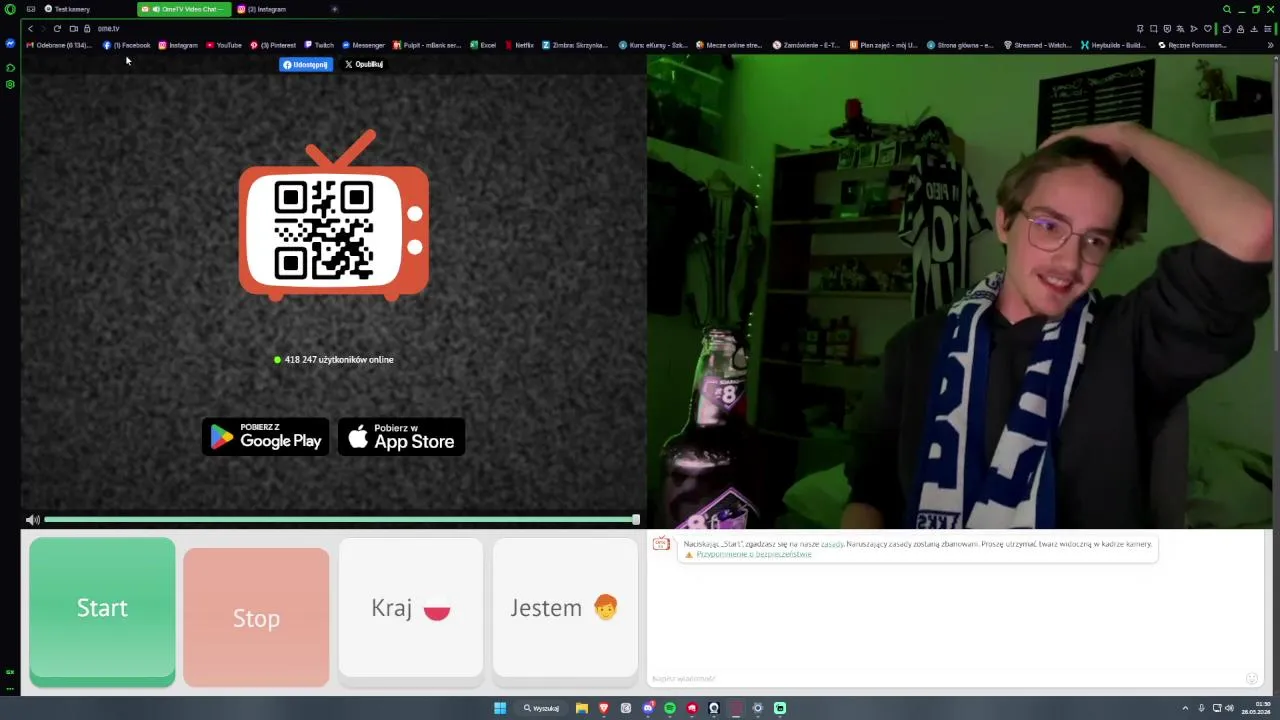Screen dimensions: 1280x720
Task: Open the Streamed bookmark
Action: [1037, 45]
